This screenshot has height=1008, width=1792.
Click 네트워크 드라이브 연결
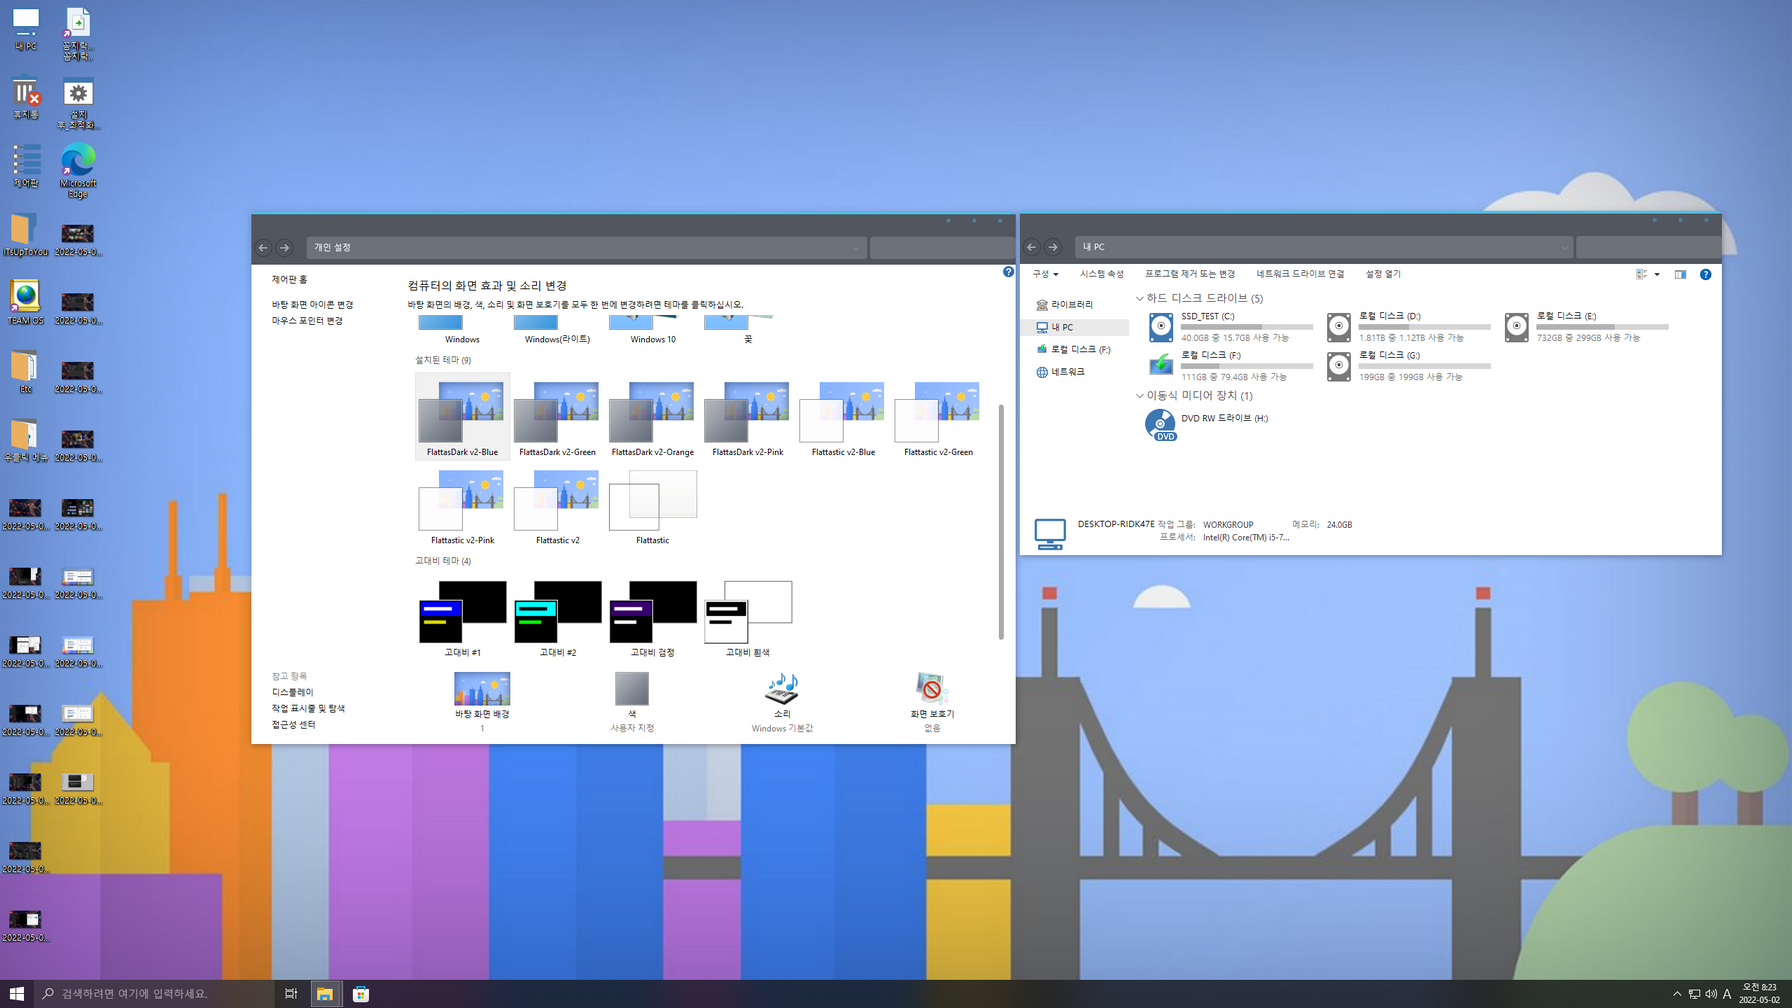pos(1300,274)
